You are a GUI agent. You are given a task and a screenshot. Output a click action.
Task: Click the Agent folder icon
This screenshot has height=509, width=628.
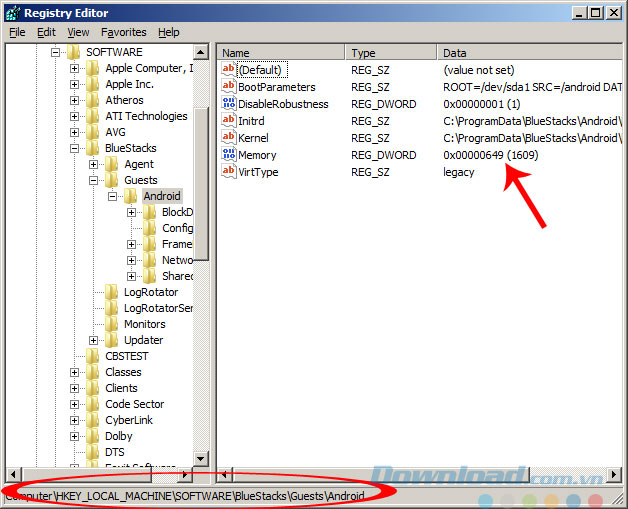(x=112, y=164)
